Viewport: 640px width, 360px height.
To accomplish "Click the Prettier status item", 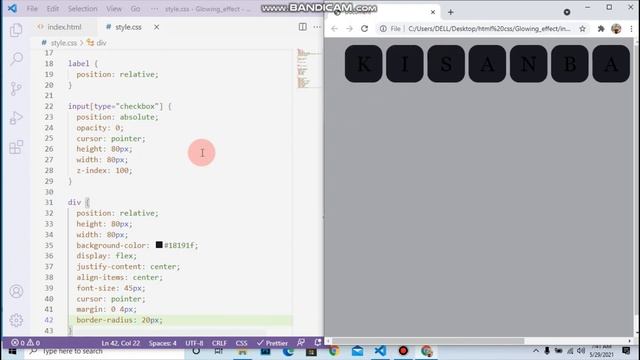I will click(272, 343).
